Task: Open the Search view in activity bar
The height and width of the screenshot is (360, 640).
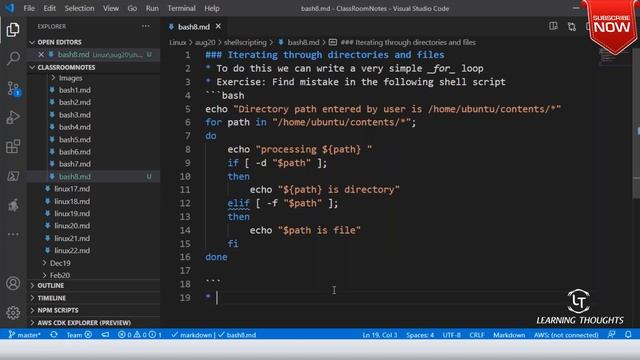Action: 13,58
